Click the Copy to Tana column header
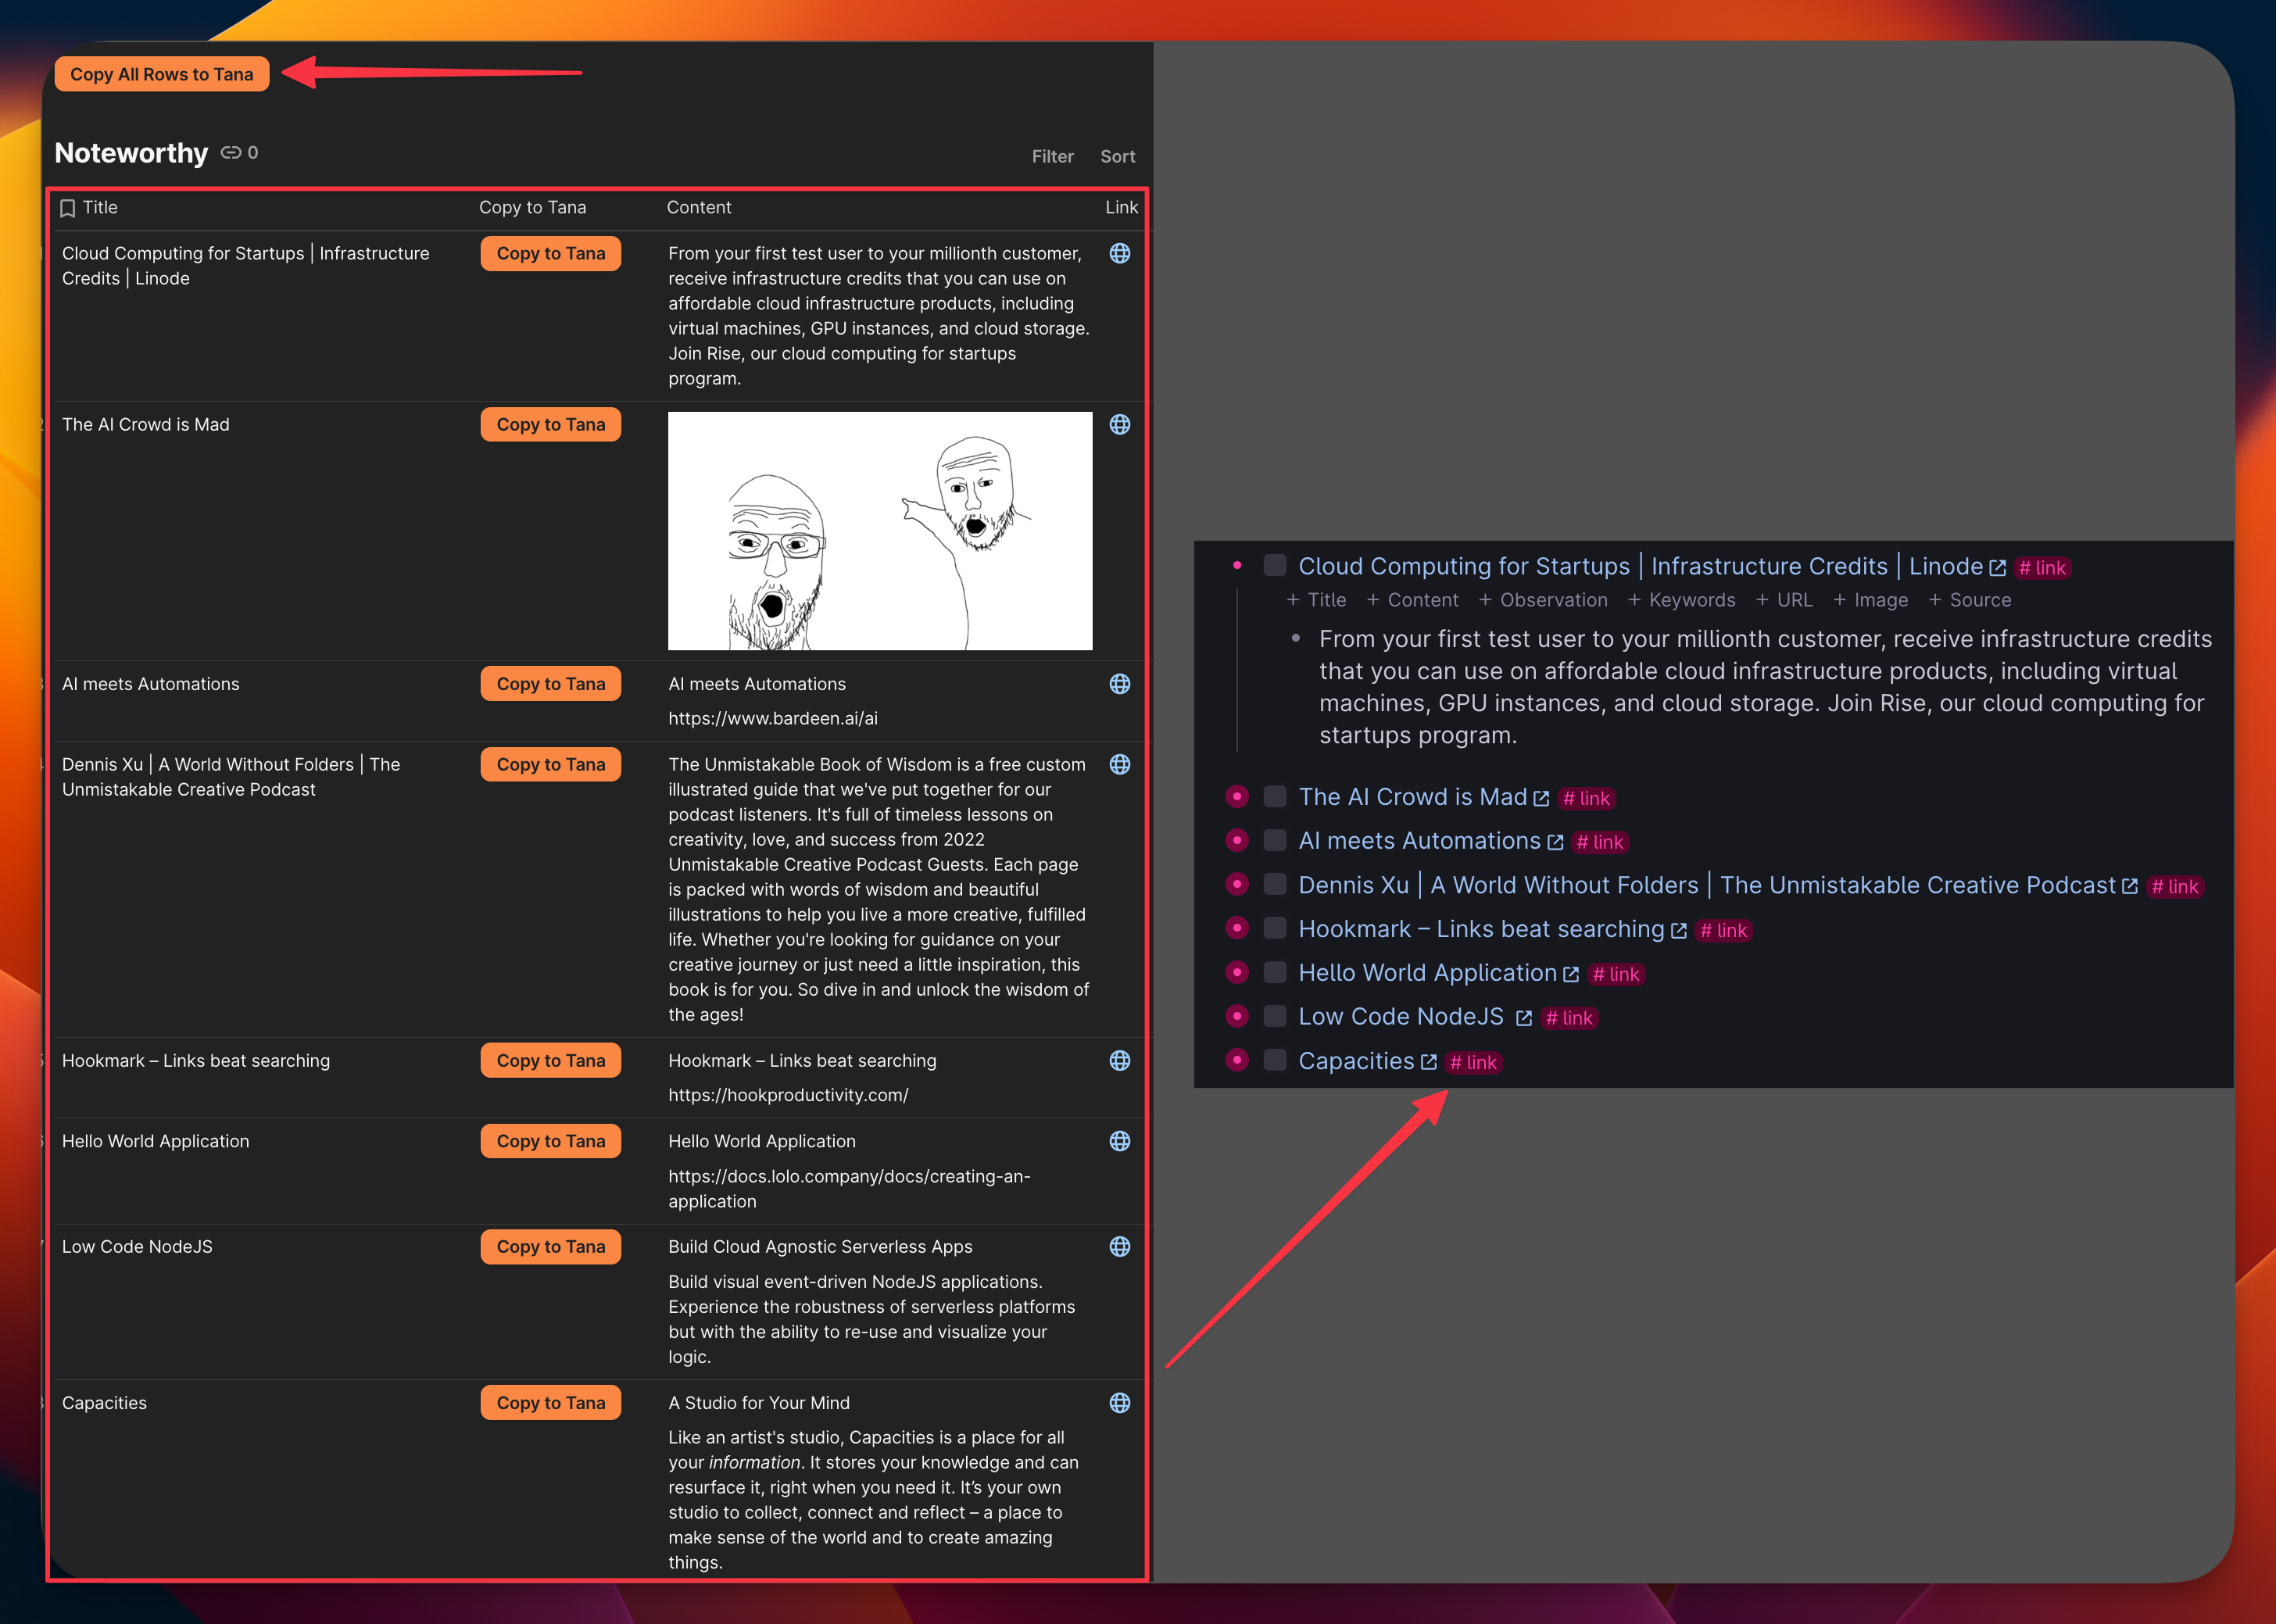The width and height of the screenshot is (2276, 1624). 533,207
